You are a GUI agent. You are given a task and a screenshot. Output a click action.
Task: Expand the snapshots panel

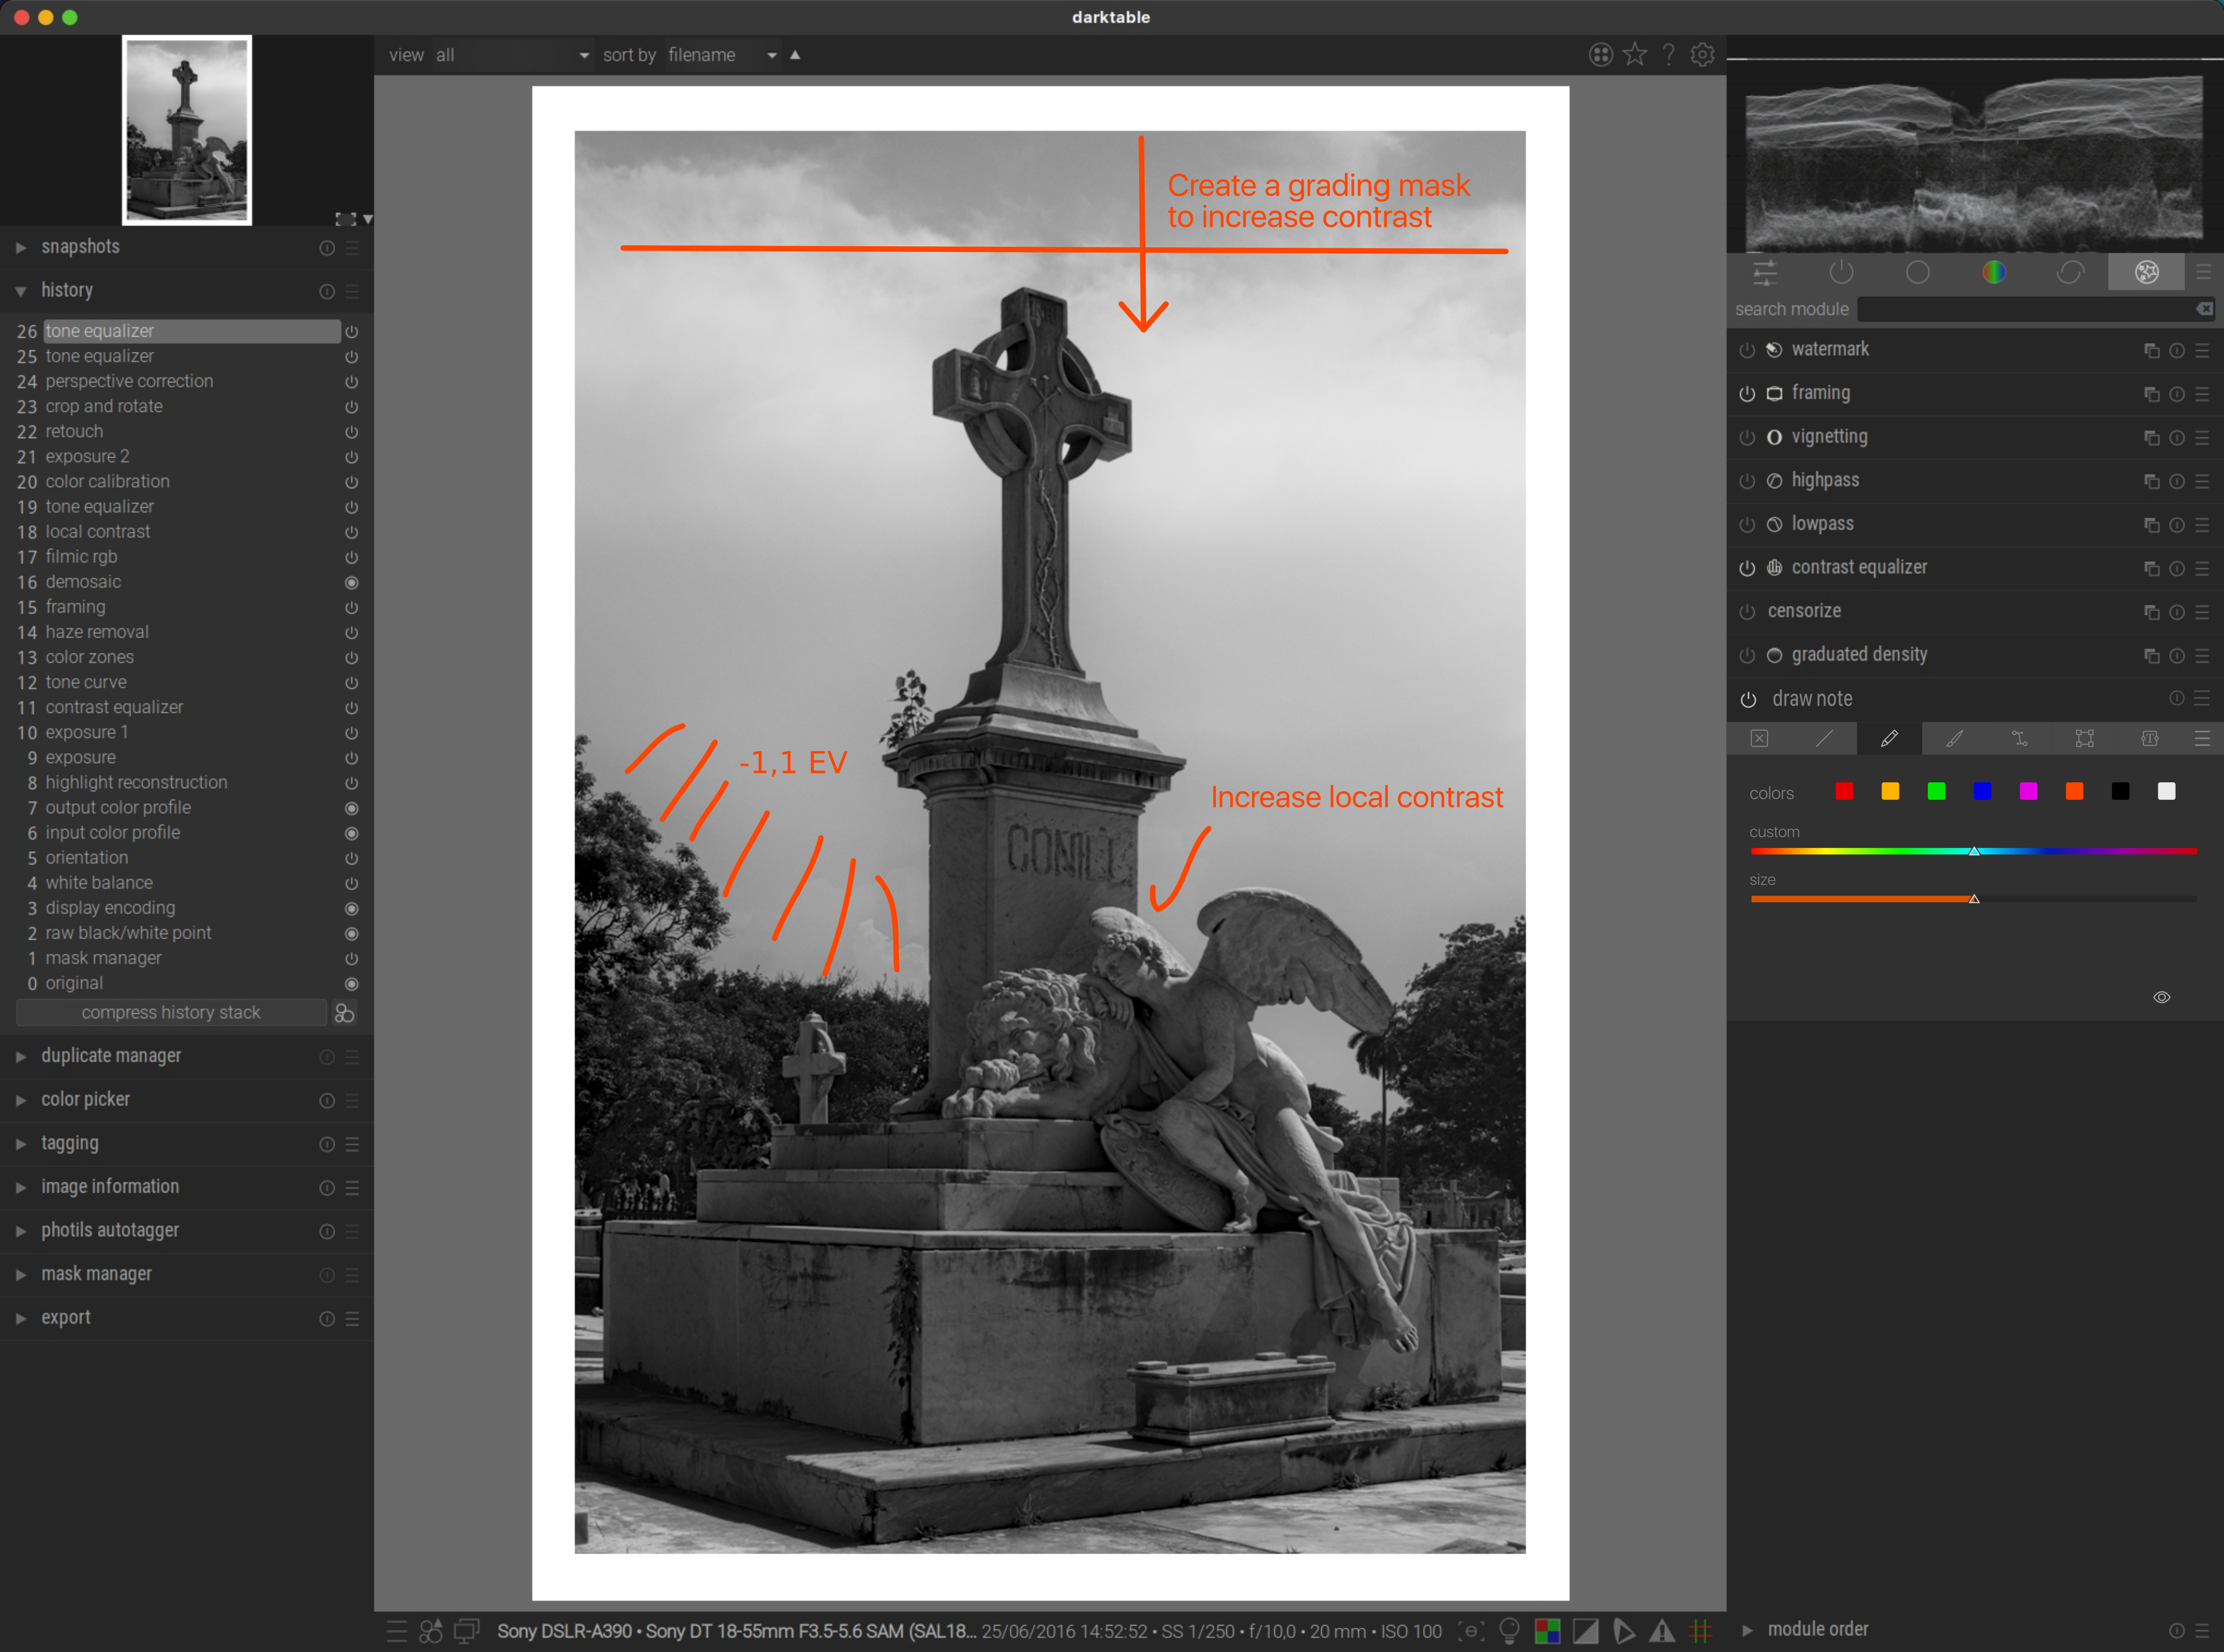tap(80, 247)
